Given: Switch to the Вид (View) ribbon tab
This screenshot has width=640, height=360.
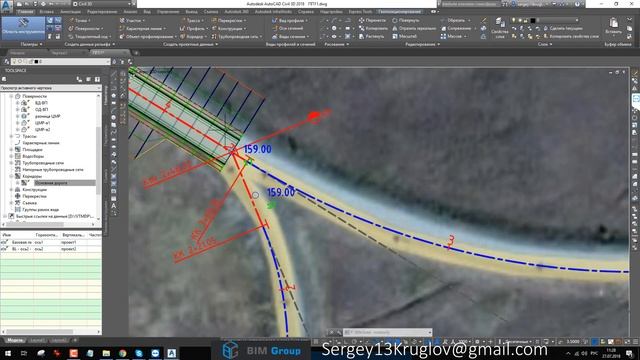Looking at the screenshot, I should click(x=147, y=12).
